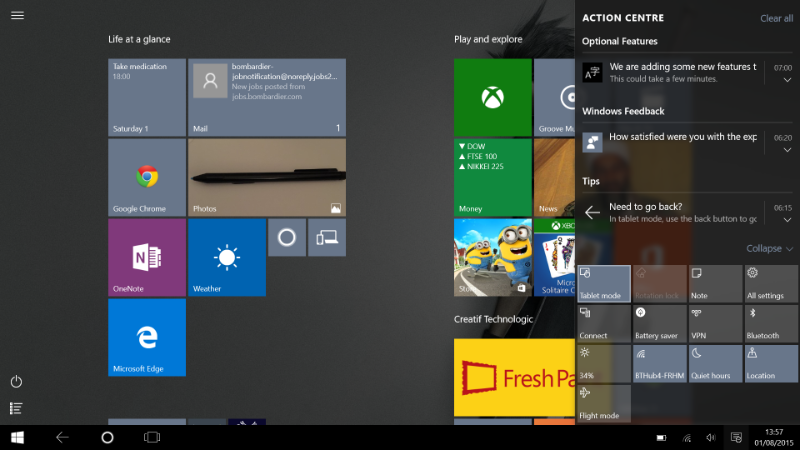The width and height of the screenshot is (800, 450).
Task: Click the Power icon in Start
Action: pos(16,382)
